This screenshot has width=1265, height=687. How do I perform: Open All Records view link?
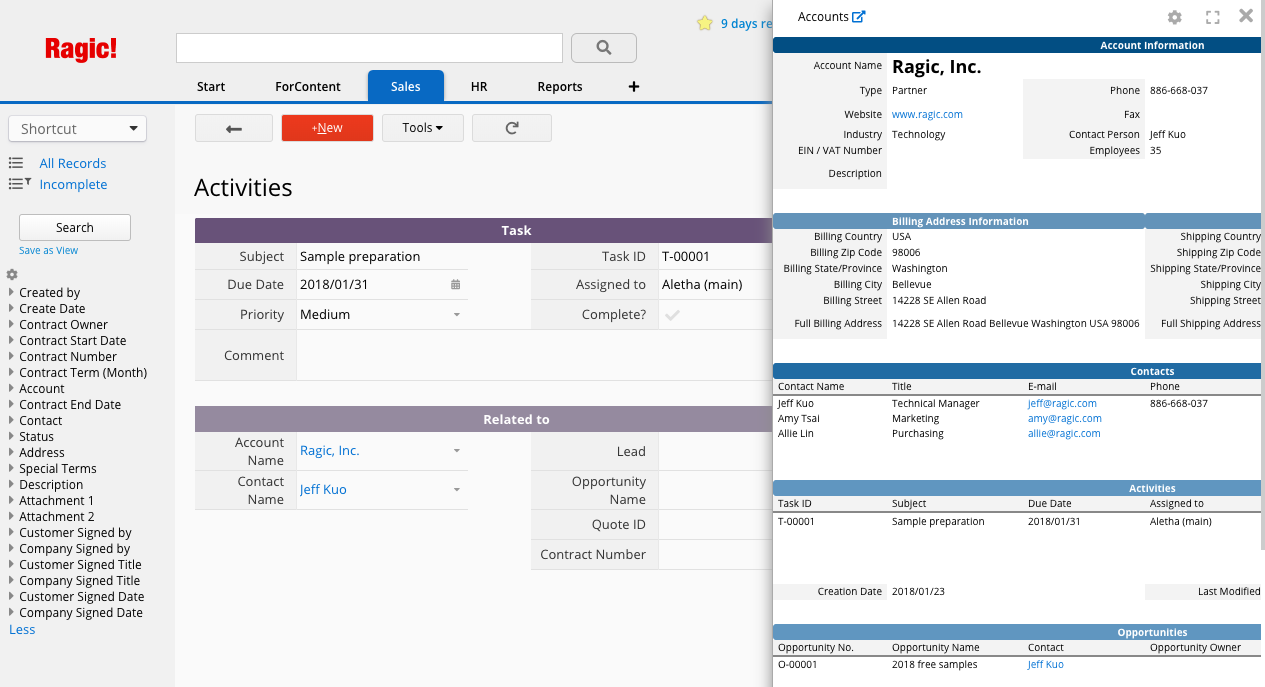73,163
